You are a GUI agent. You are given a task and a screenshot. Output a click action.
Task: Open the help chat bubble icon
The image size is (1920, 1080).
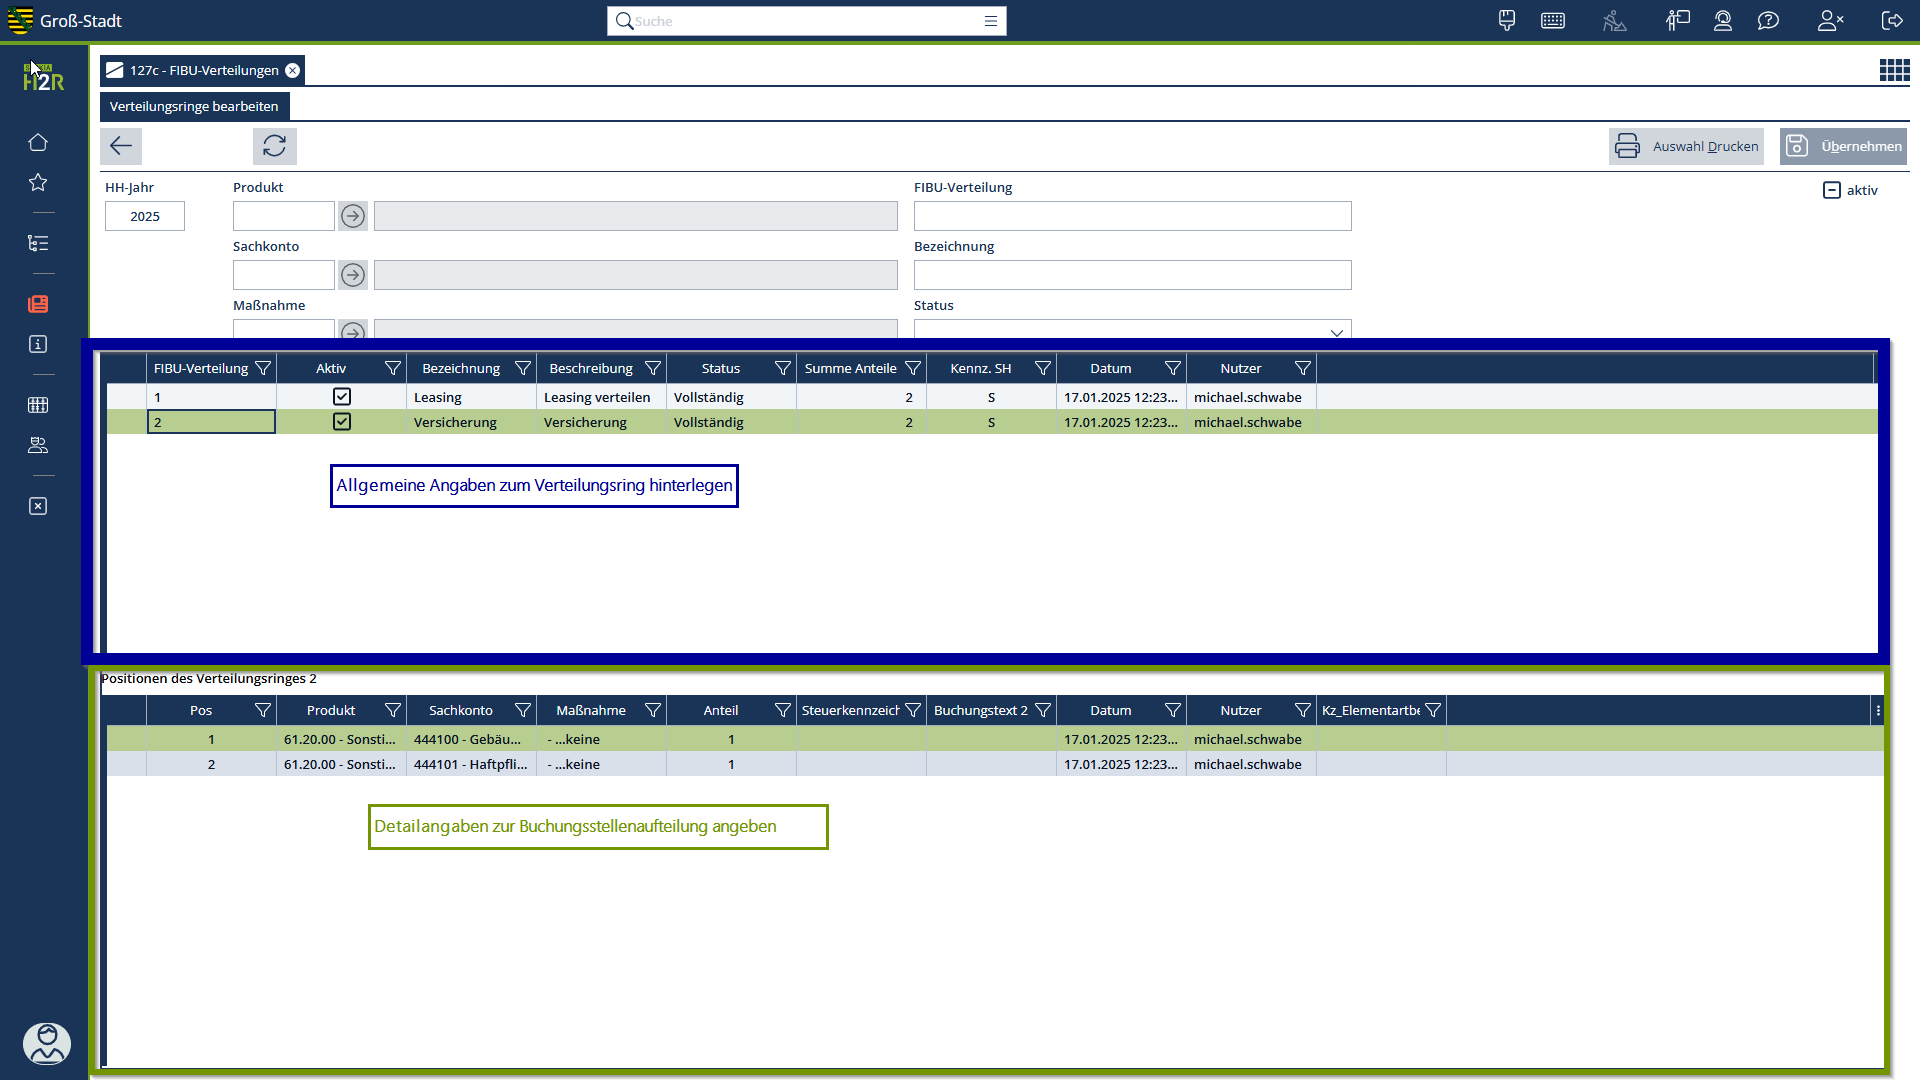tap(1768, 21)
